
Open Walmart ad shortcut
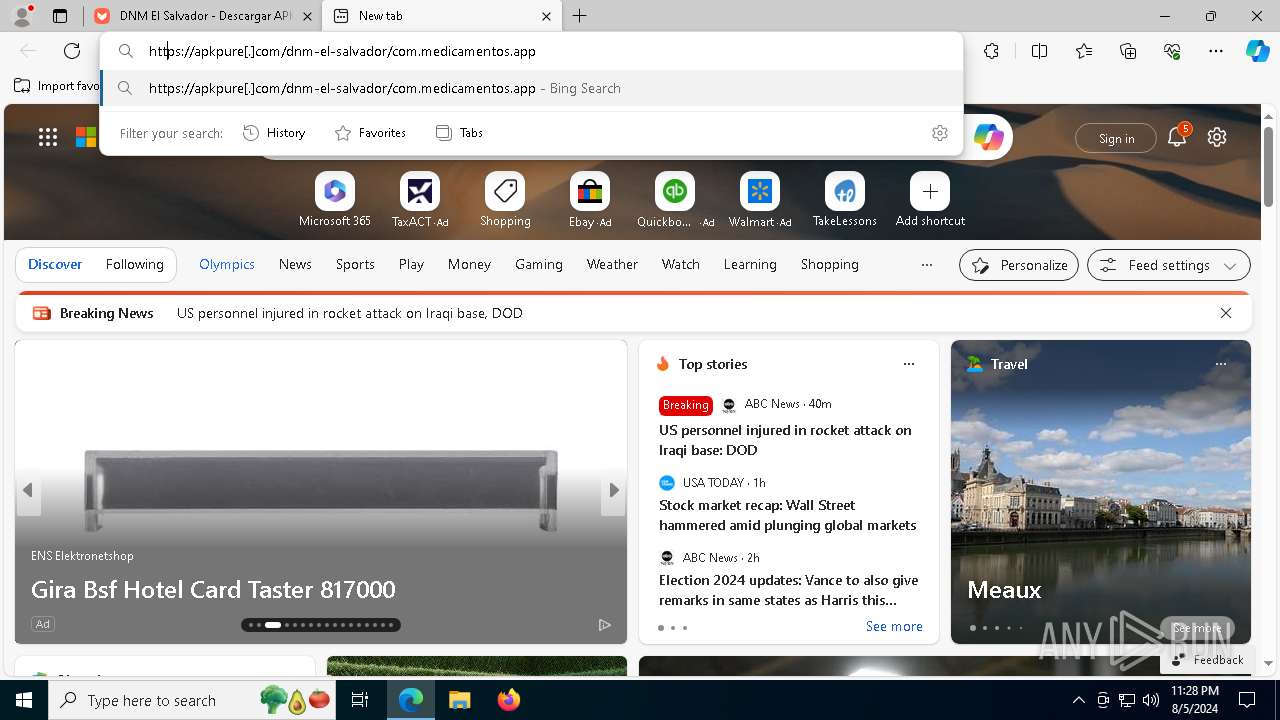[760, 200]
